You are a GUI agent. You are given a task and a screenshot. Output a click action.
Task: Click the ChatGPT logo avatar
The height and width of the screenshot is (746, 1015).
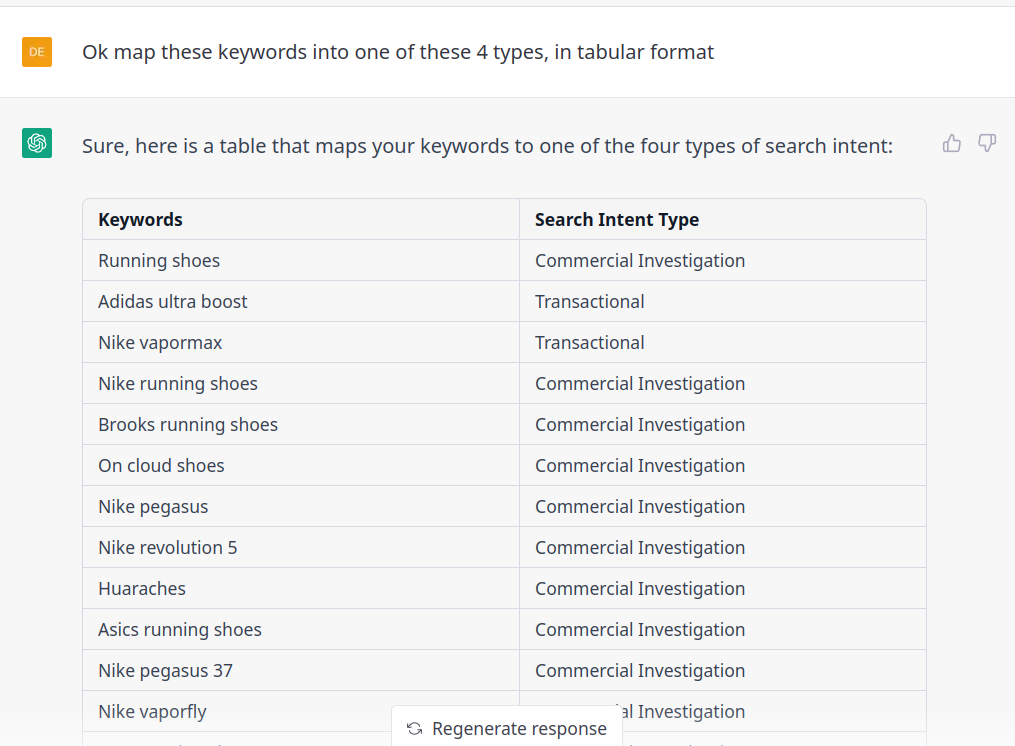37,143
